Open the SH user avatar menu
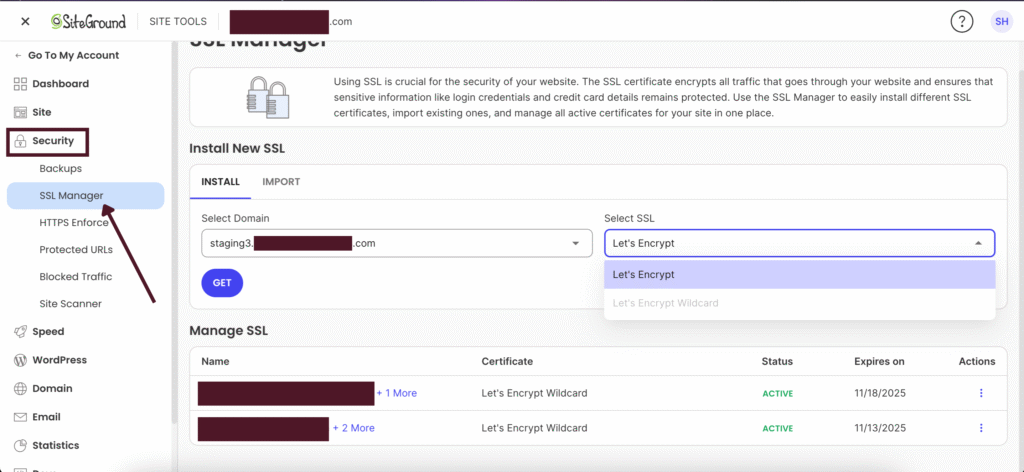 click(1001, 22)
